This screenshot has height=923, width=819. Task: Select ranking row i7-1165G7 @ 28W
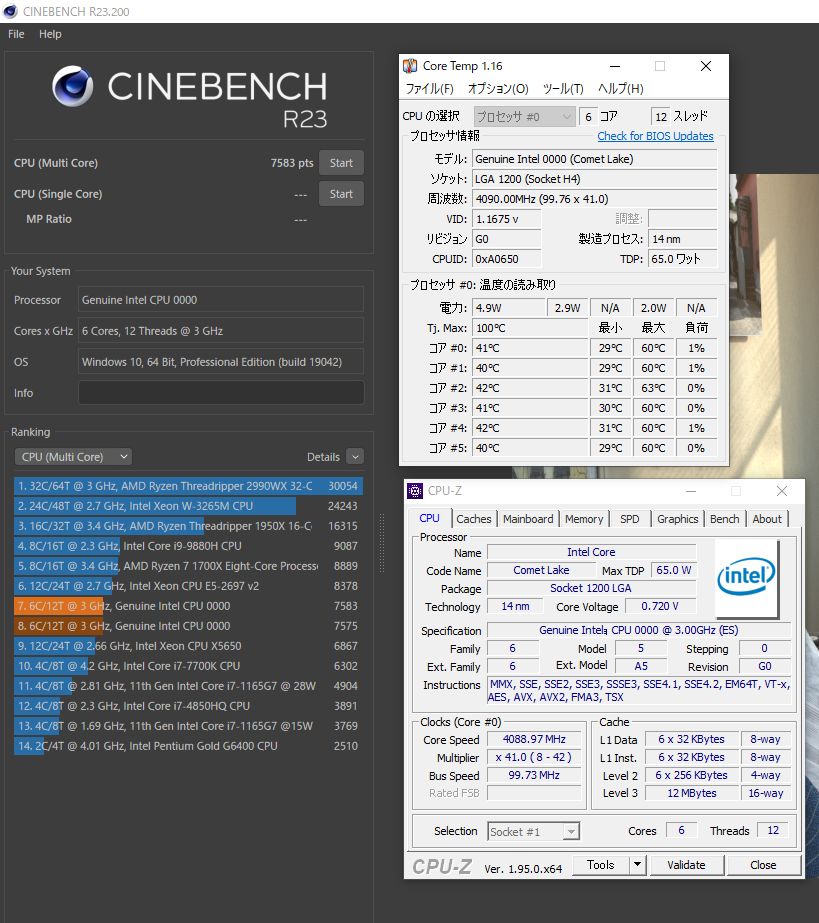188,686
